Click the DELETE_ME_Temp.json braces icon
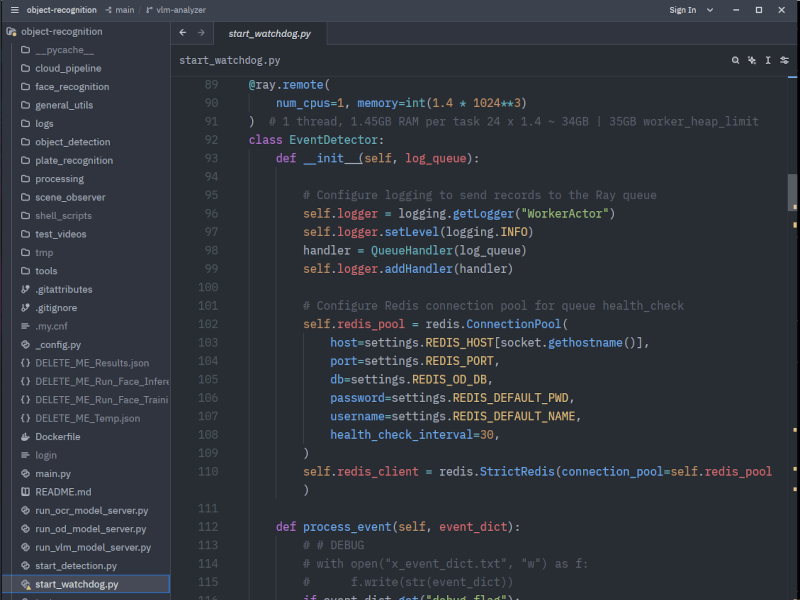The width and height of the screenshot is (800, 600). tap(25, 418)
